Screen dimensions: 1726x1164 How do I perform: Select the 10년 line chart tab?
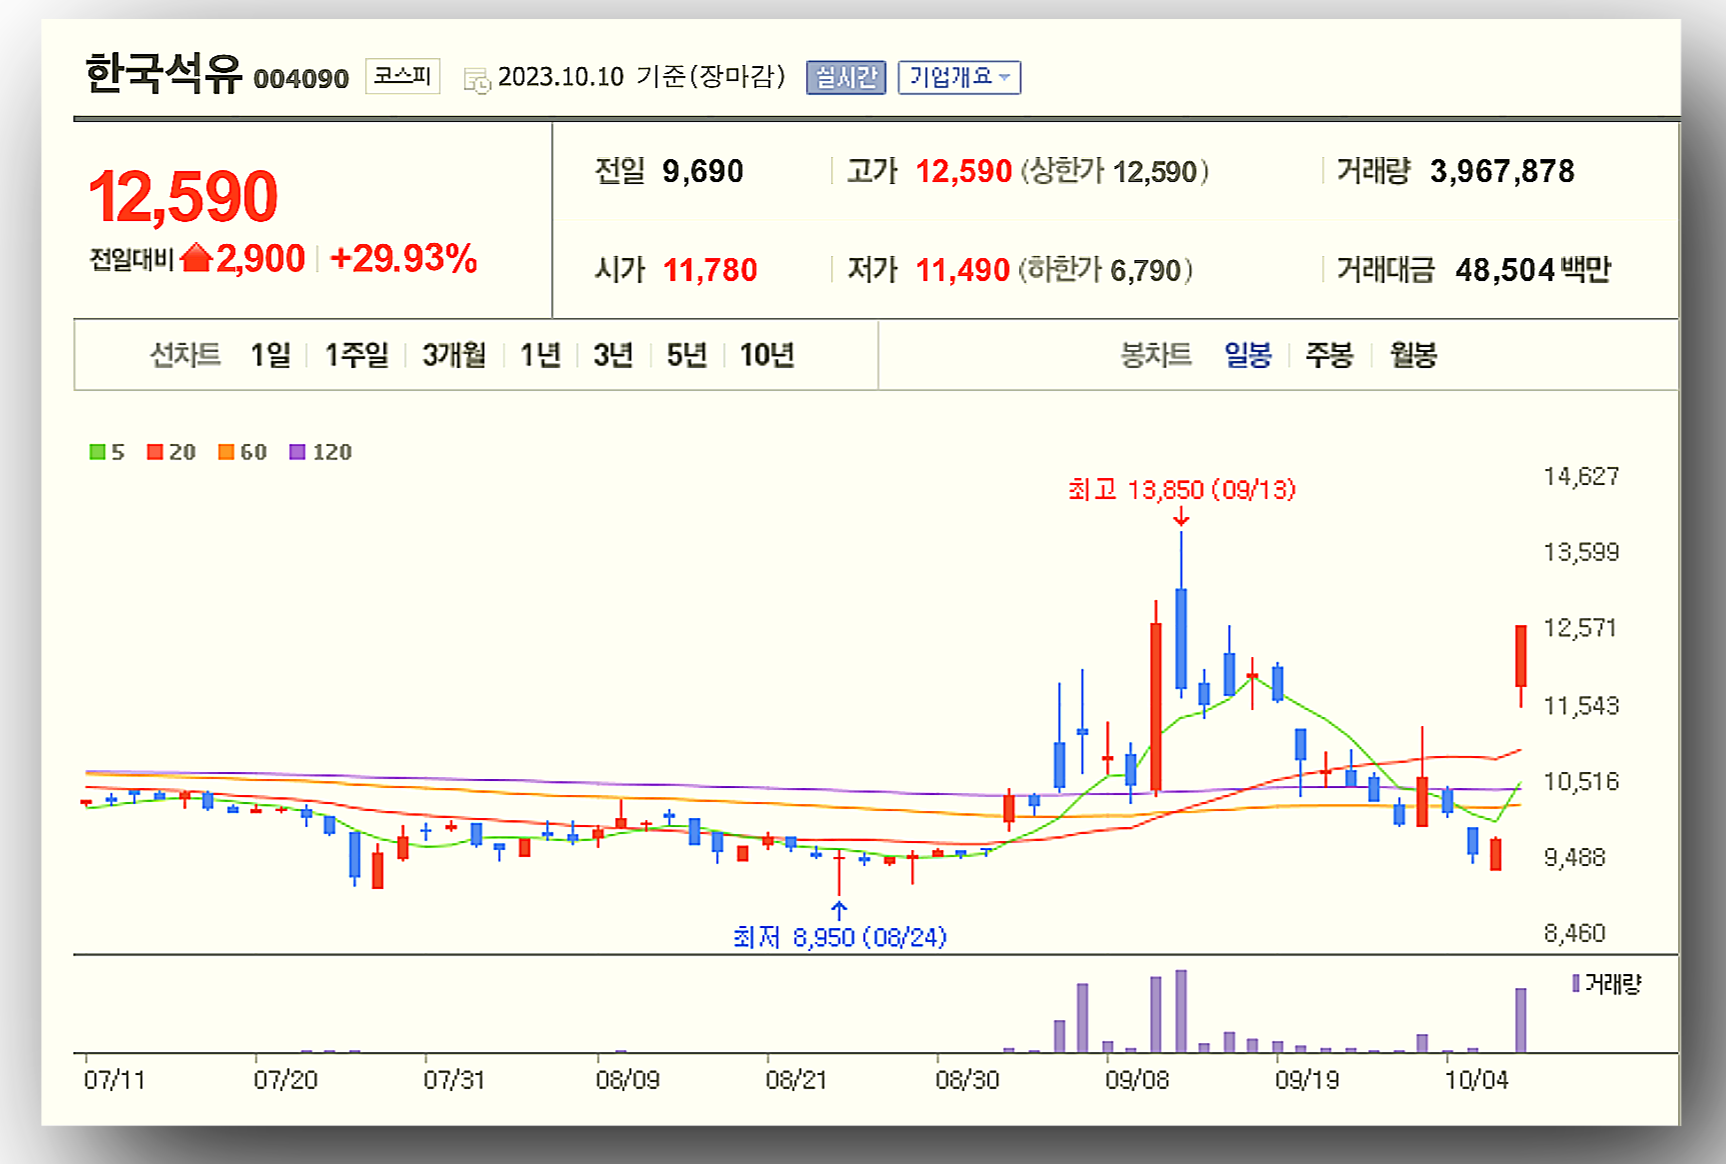(767, 354)
